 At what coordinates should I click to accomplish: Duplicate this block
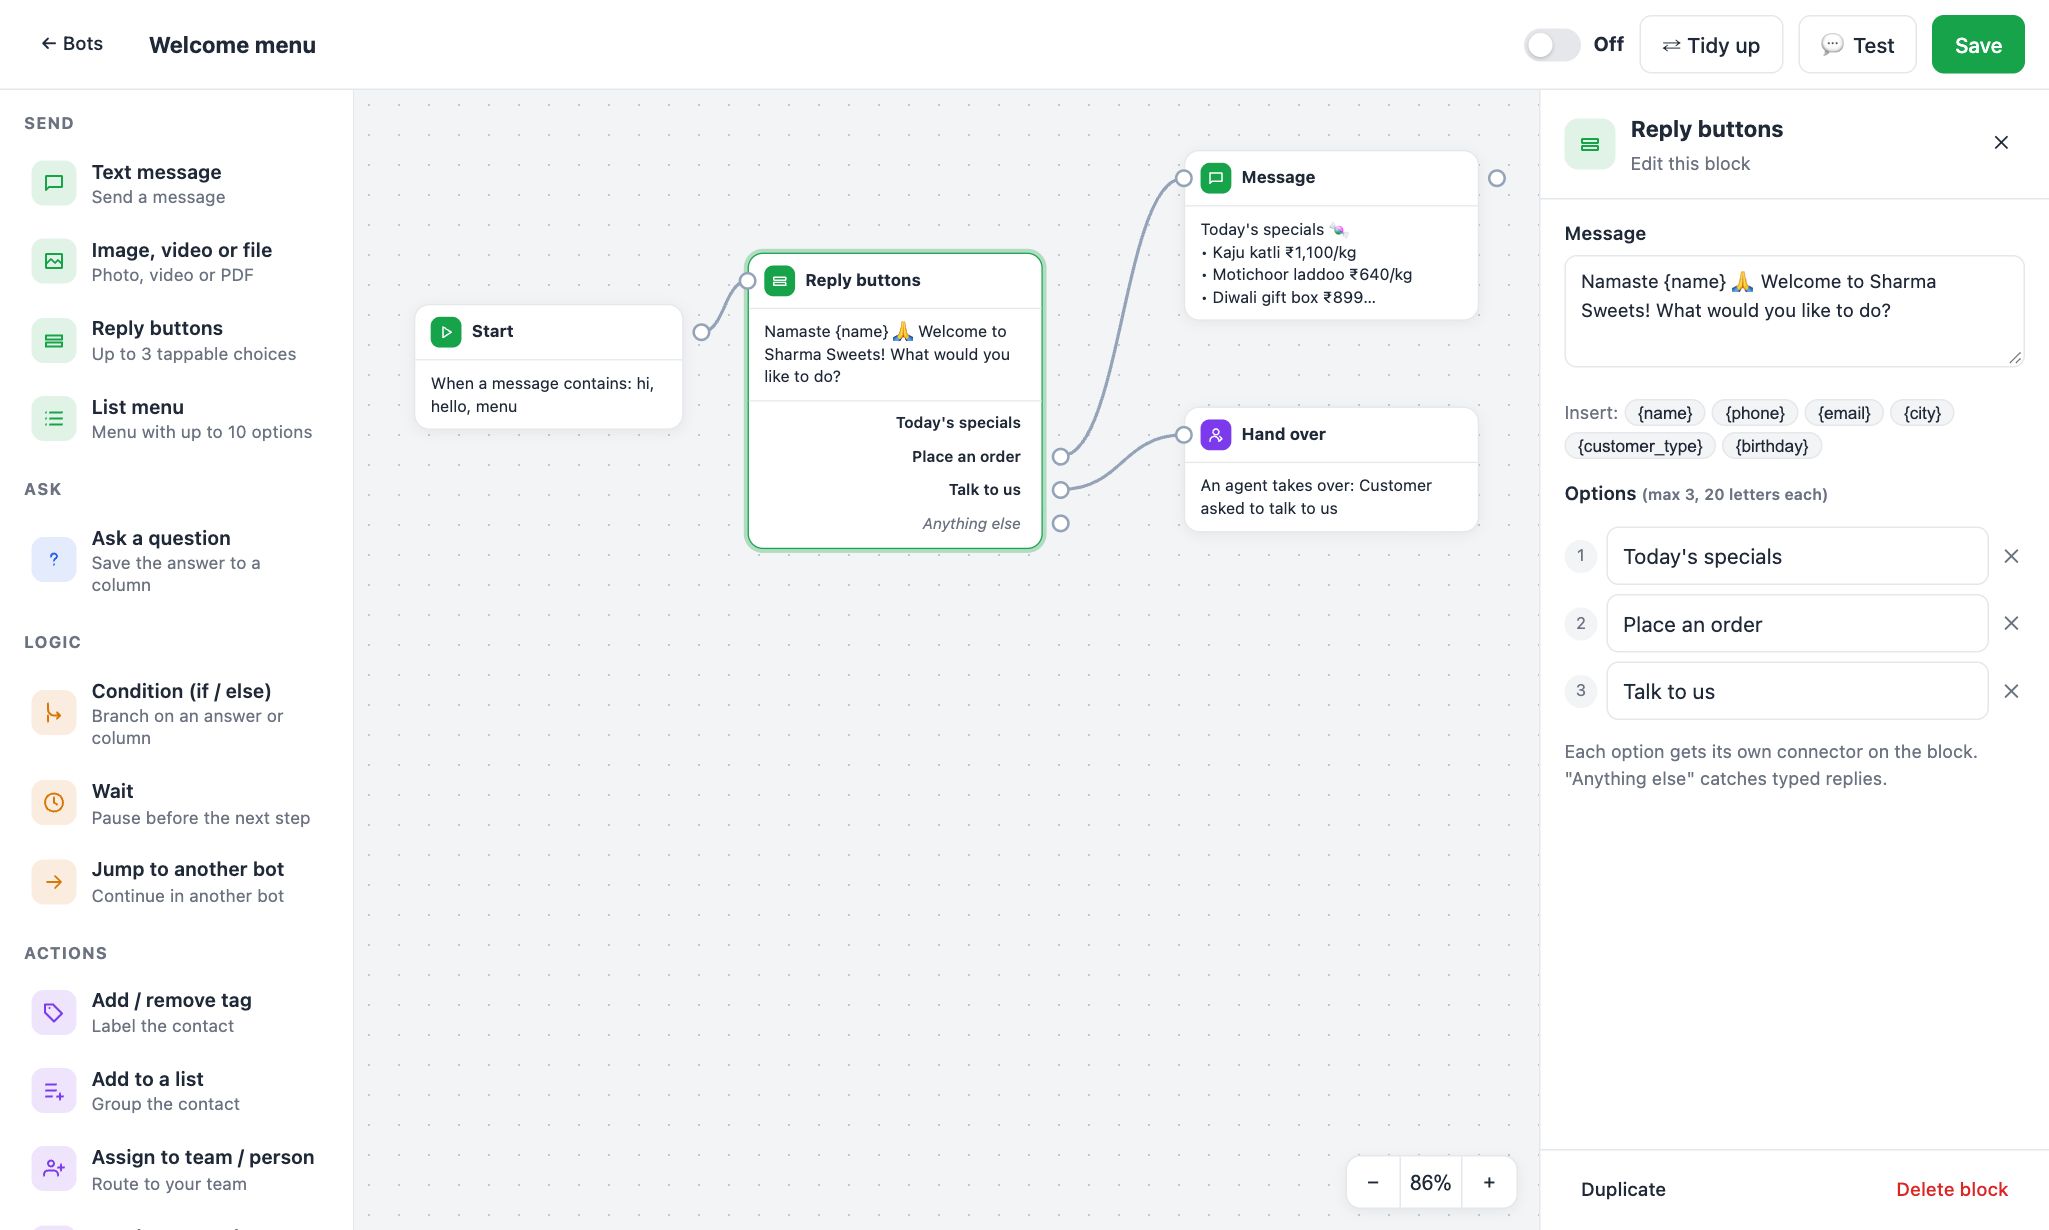[x=1623, y=1190]
